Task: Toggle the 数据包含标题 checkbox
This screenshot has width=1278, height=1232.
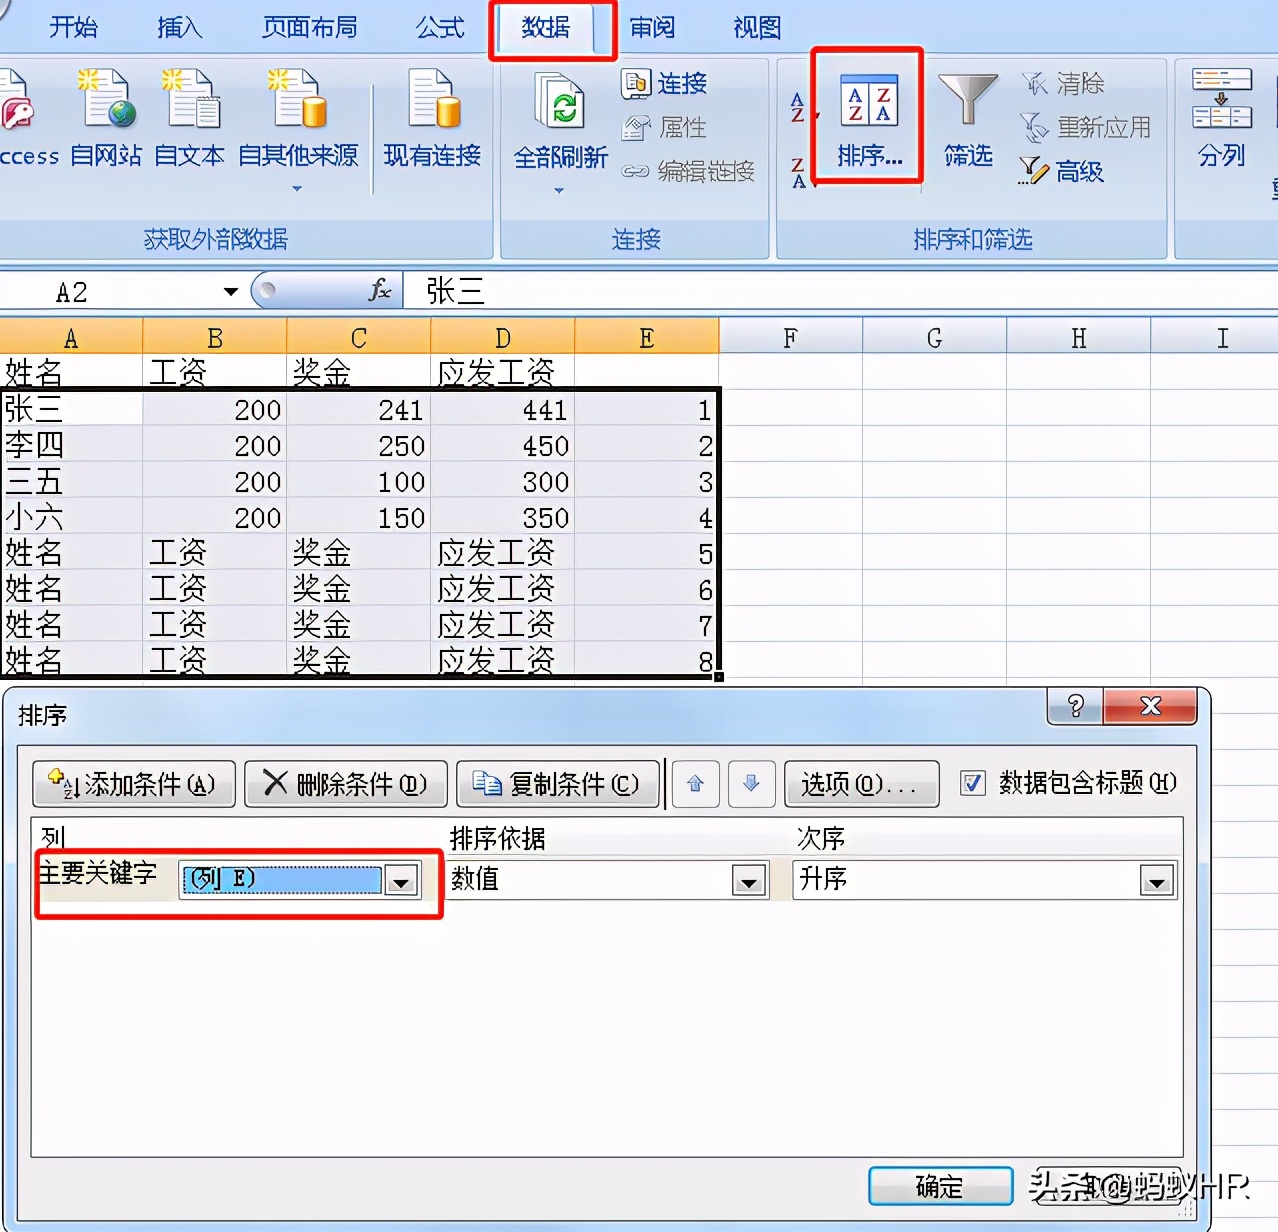Action: click(x=973, y=784)
